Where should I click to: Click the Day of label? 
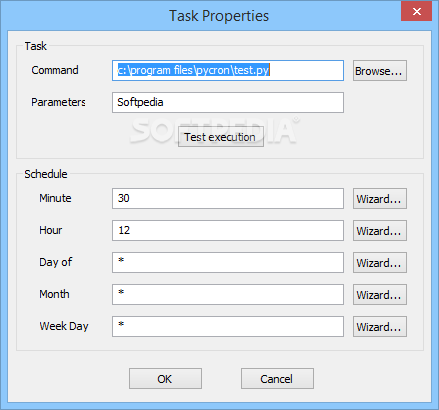click(56, 262)
